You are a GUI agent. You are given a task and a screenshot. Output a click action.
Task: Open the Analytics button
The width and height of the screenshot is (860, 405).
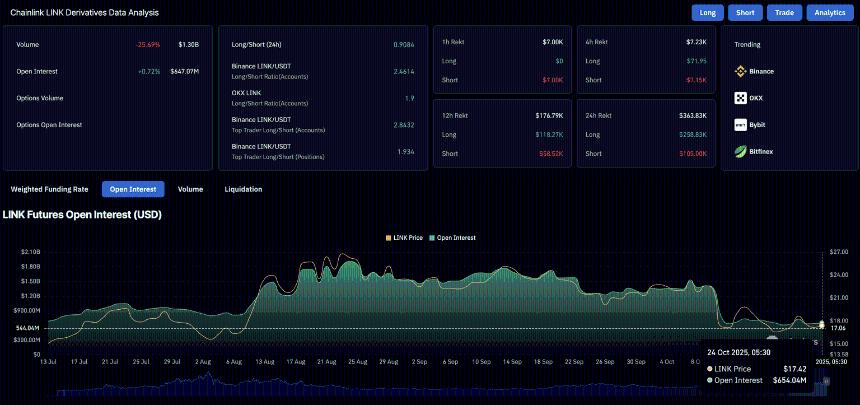click(829, 13)
